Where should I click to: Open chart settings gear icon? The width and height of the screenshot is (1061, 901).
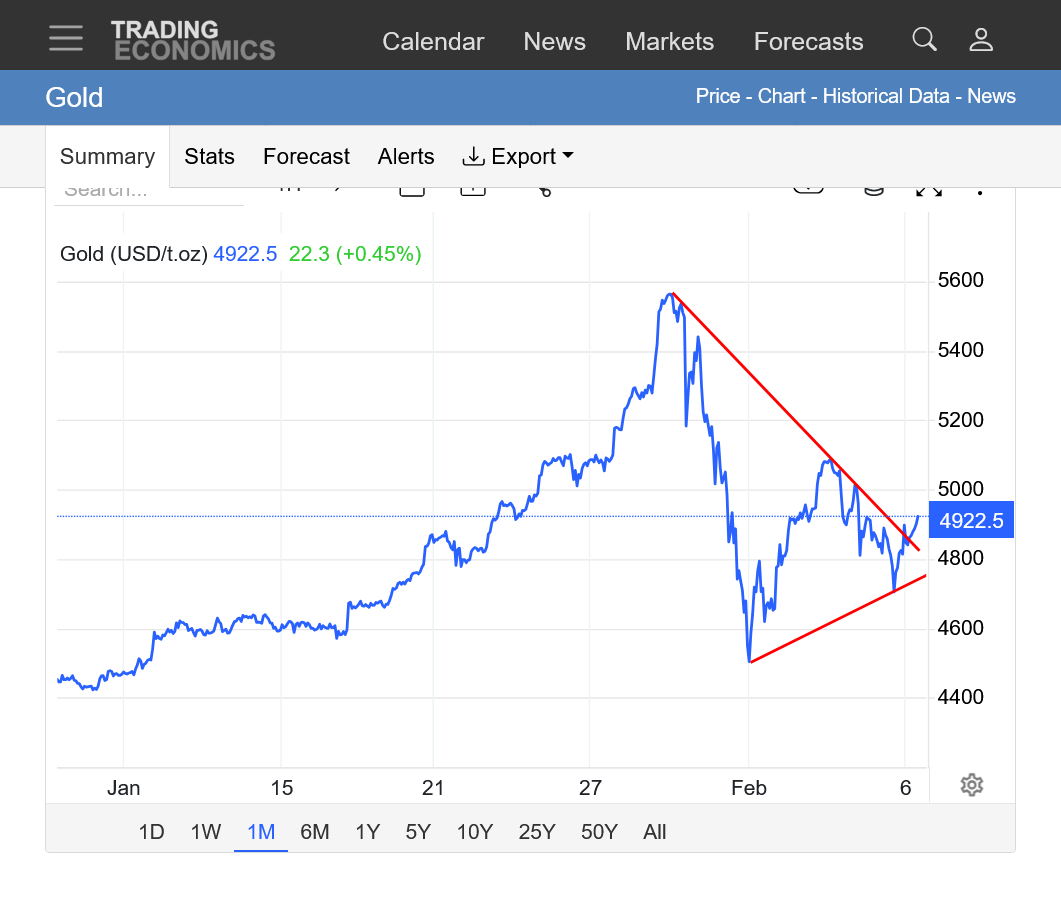coord(971,785)
